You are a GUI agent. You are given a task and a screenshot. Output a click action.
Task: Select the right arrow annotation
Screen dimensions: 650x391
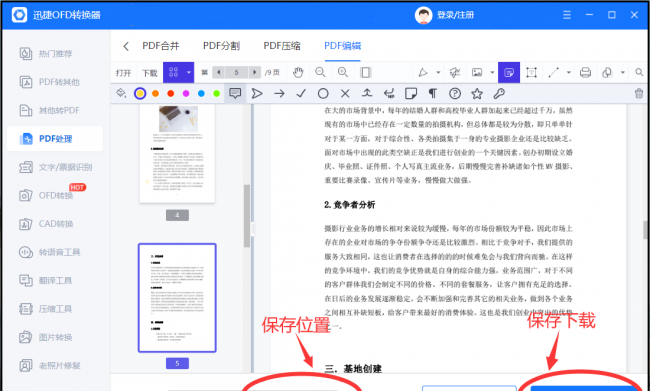[279, 94]
